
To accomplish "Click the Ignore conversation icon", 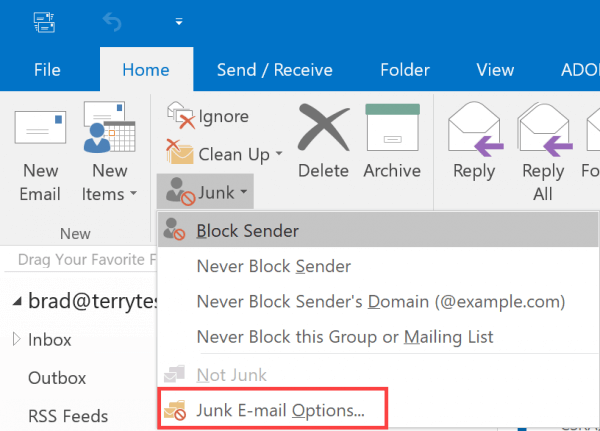I will coord(181,115).
